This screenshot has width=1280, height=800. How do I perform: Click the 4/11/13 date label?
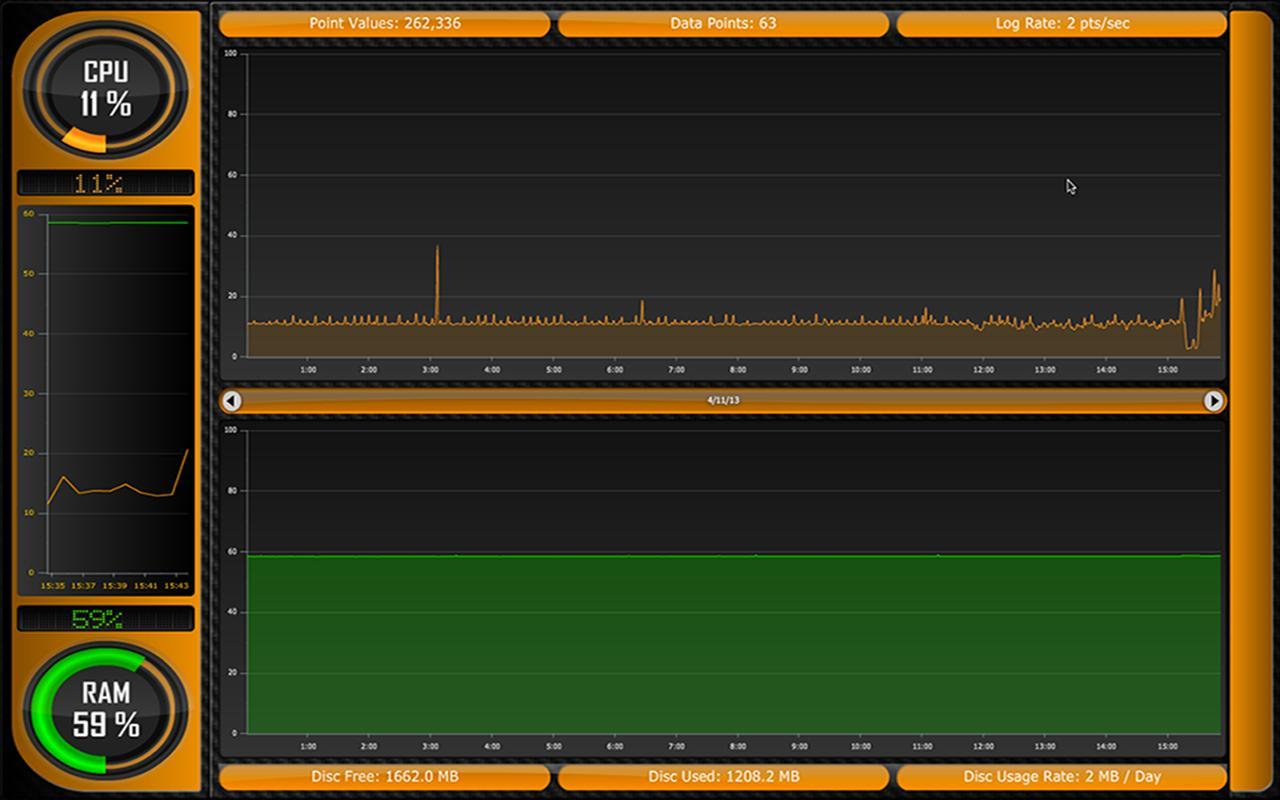[723, 401]
